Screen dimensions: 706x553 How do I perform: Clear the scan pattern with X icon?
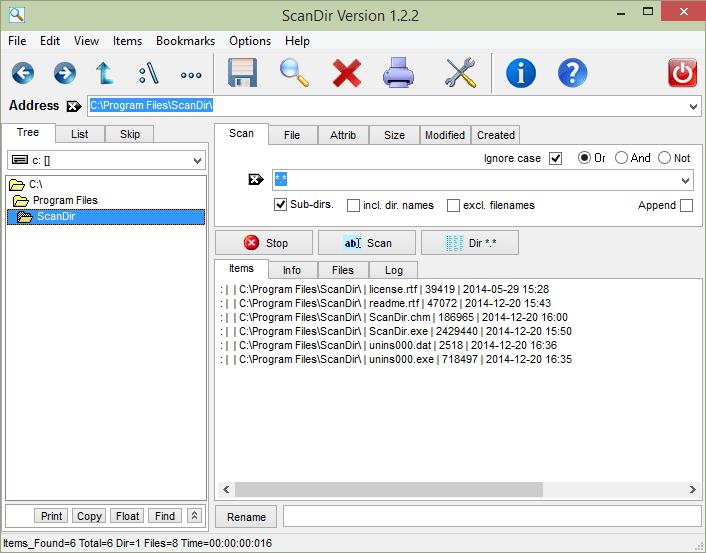(x=256, y=180)
